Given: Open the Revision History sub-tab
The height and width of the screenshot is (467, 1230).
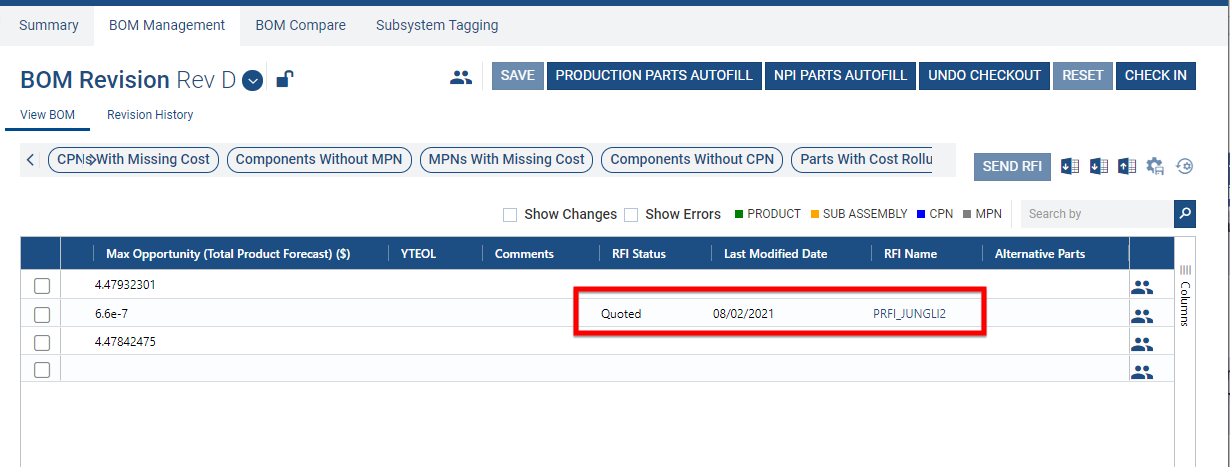Looking at the screenshot, I should (150, 115).
